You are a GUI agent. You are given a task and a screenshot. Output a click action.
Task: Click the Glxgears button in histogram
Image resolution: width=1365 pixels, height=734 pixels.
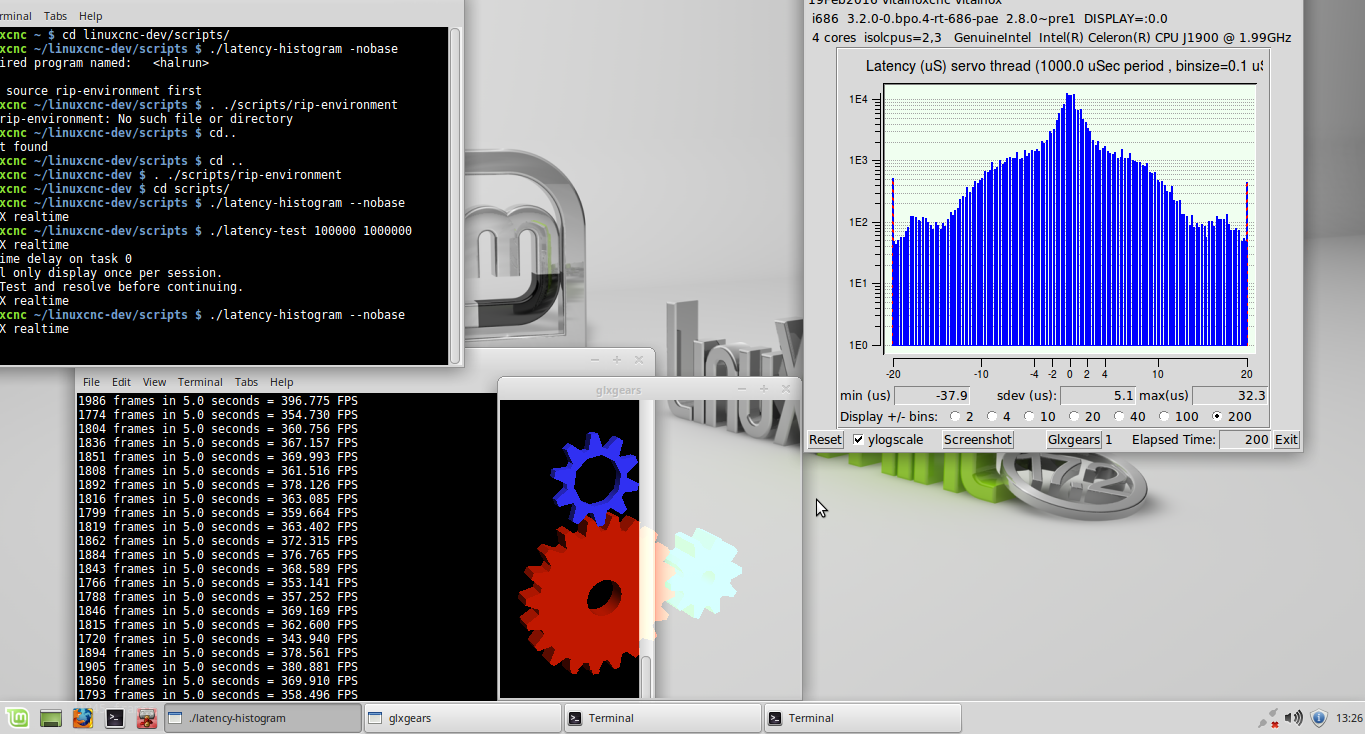click(1074, 440)
